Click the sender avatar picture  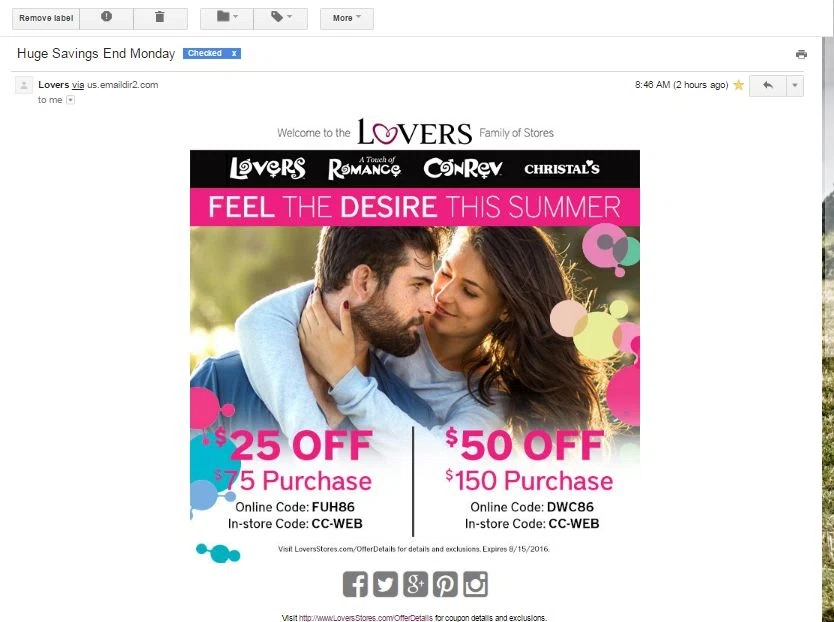[x=23, y=85]
